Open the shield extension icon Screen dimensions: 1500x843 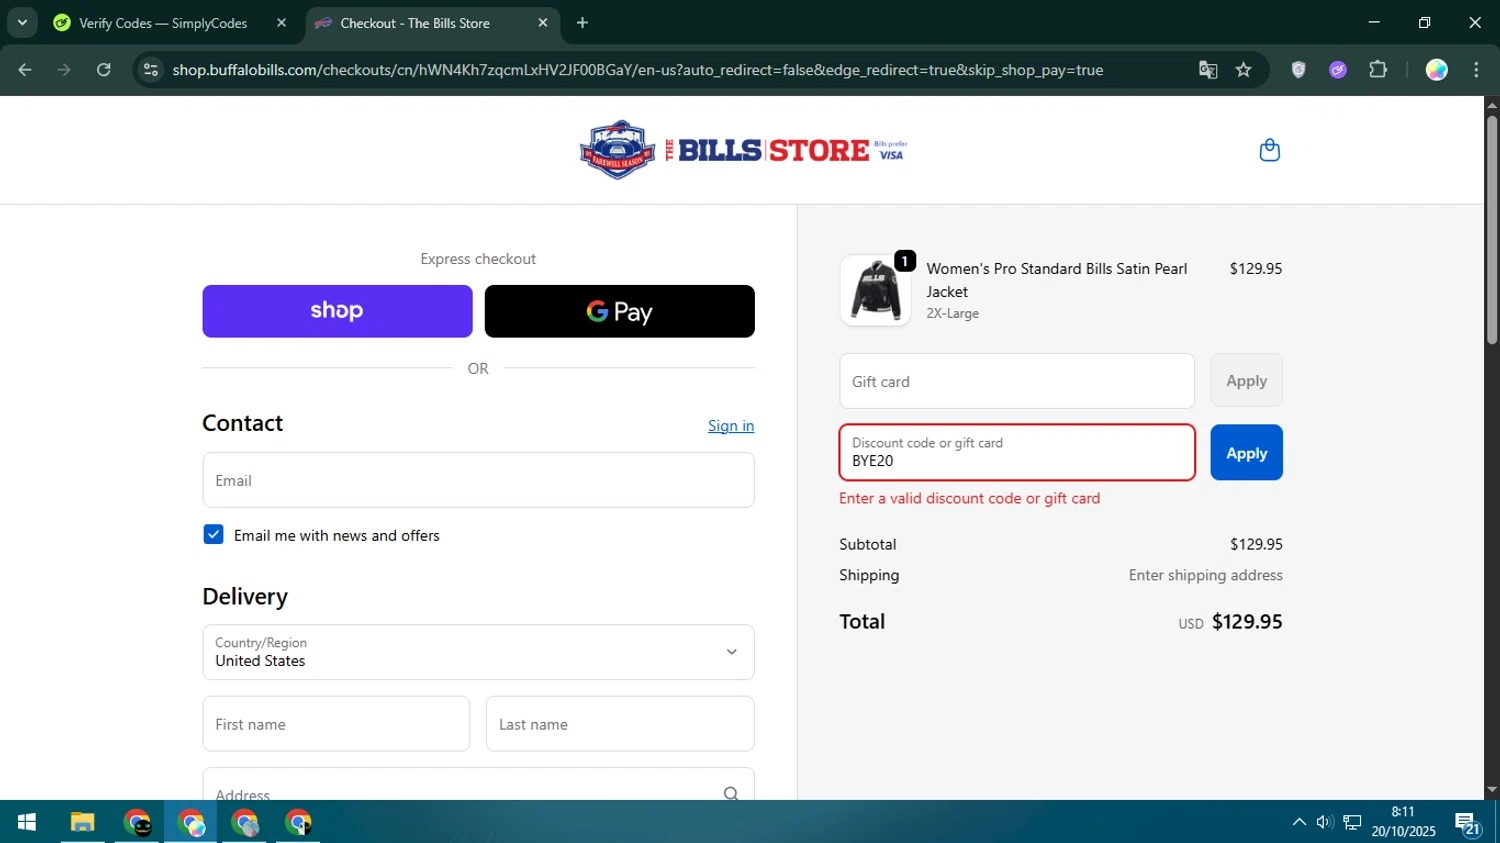tap(1298, 70)
